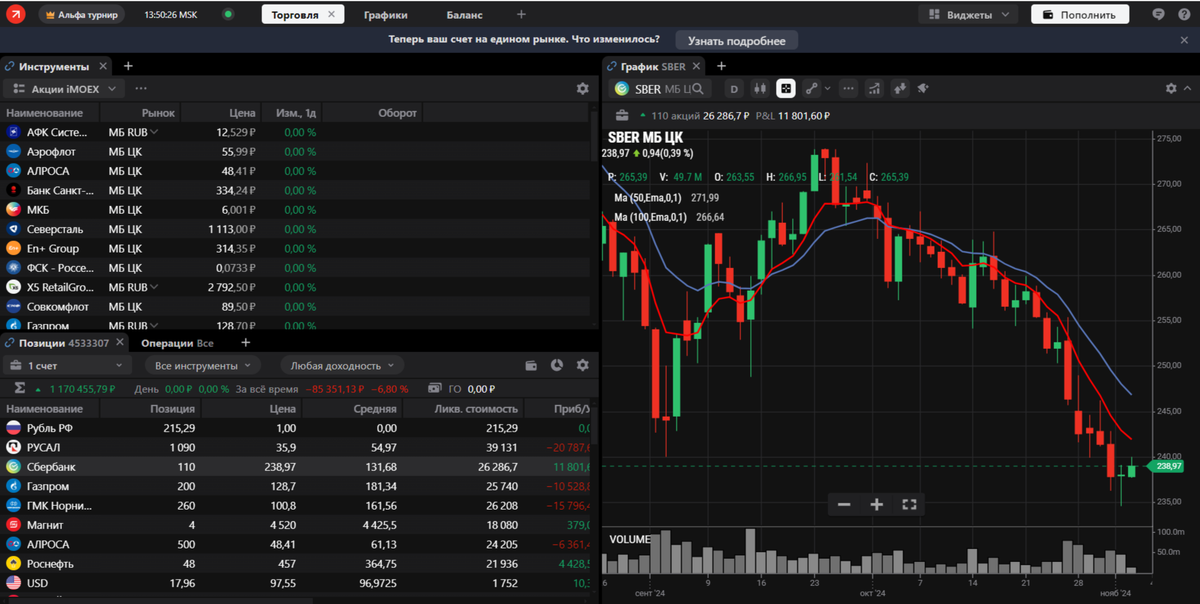Close the Позиции panel tab

(x=121, y=343)
